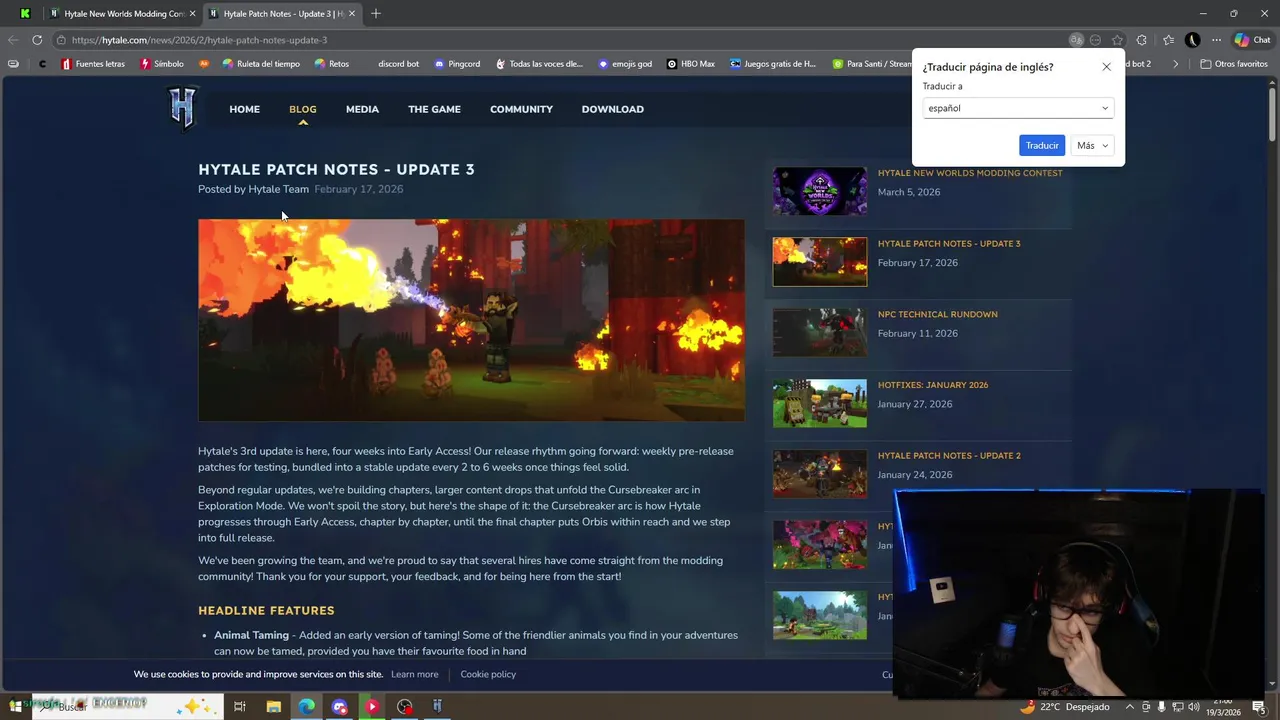This screenshot has width=1280, height=720.
Task: Open the NPC Technical Rundown article link
Action: click(x=938, y=314)
